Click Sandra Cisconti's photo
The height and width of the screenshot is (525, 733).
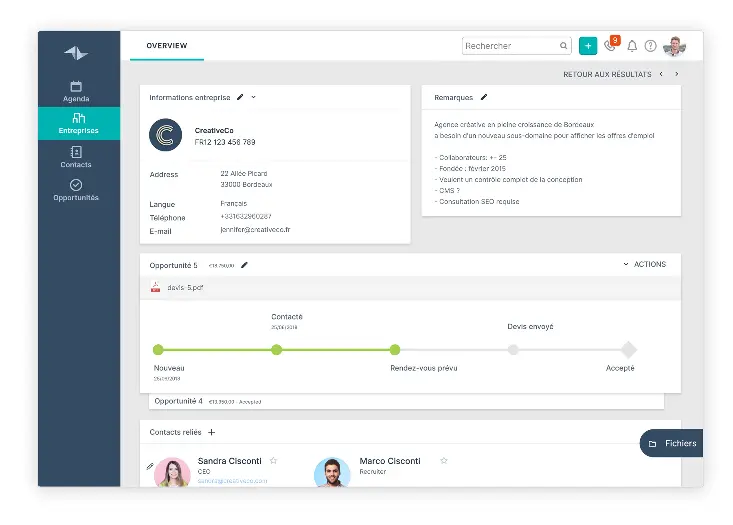[x=172, y=472]
